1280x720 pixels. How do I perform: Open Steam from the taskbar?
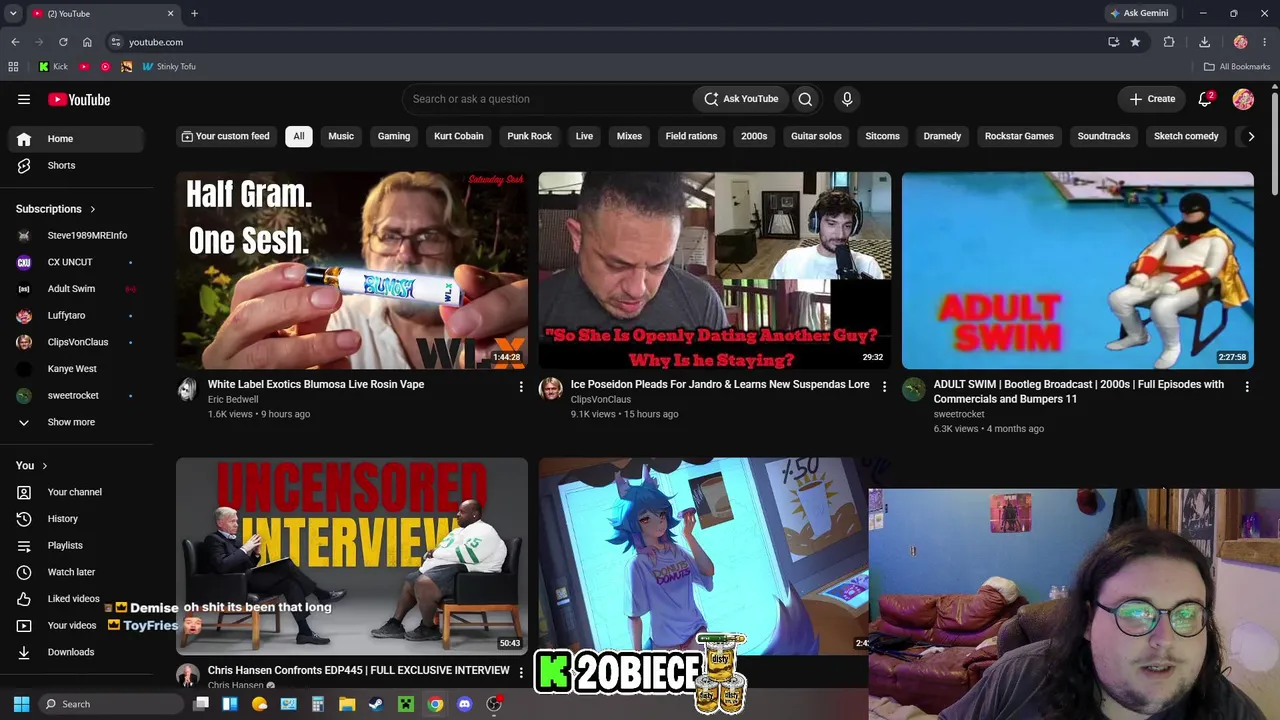[x=376, y=704]
